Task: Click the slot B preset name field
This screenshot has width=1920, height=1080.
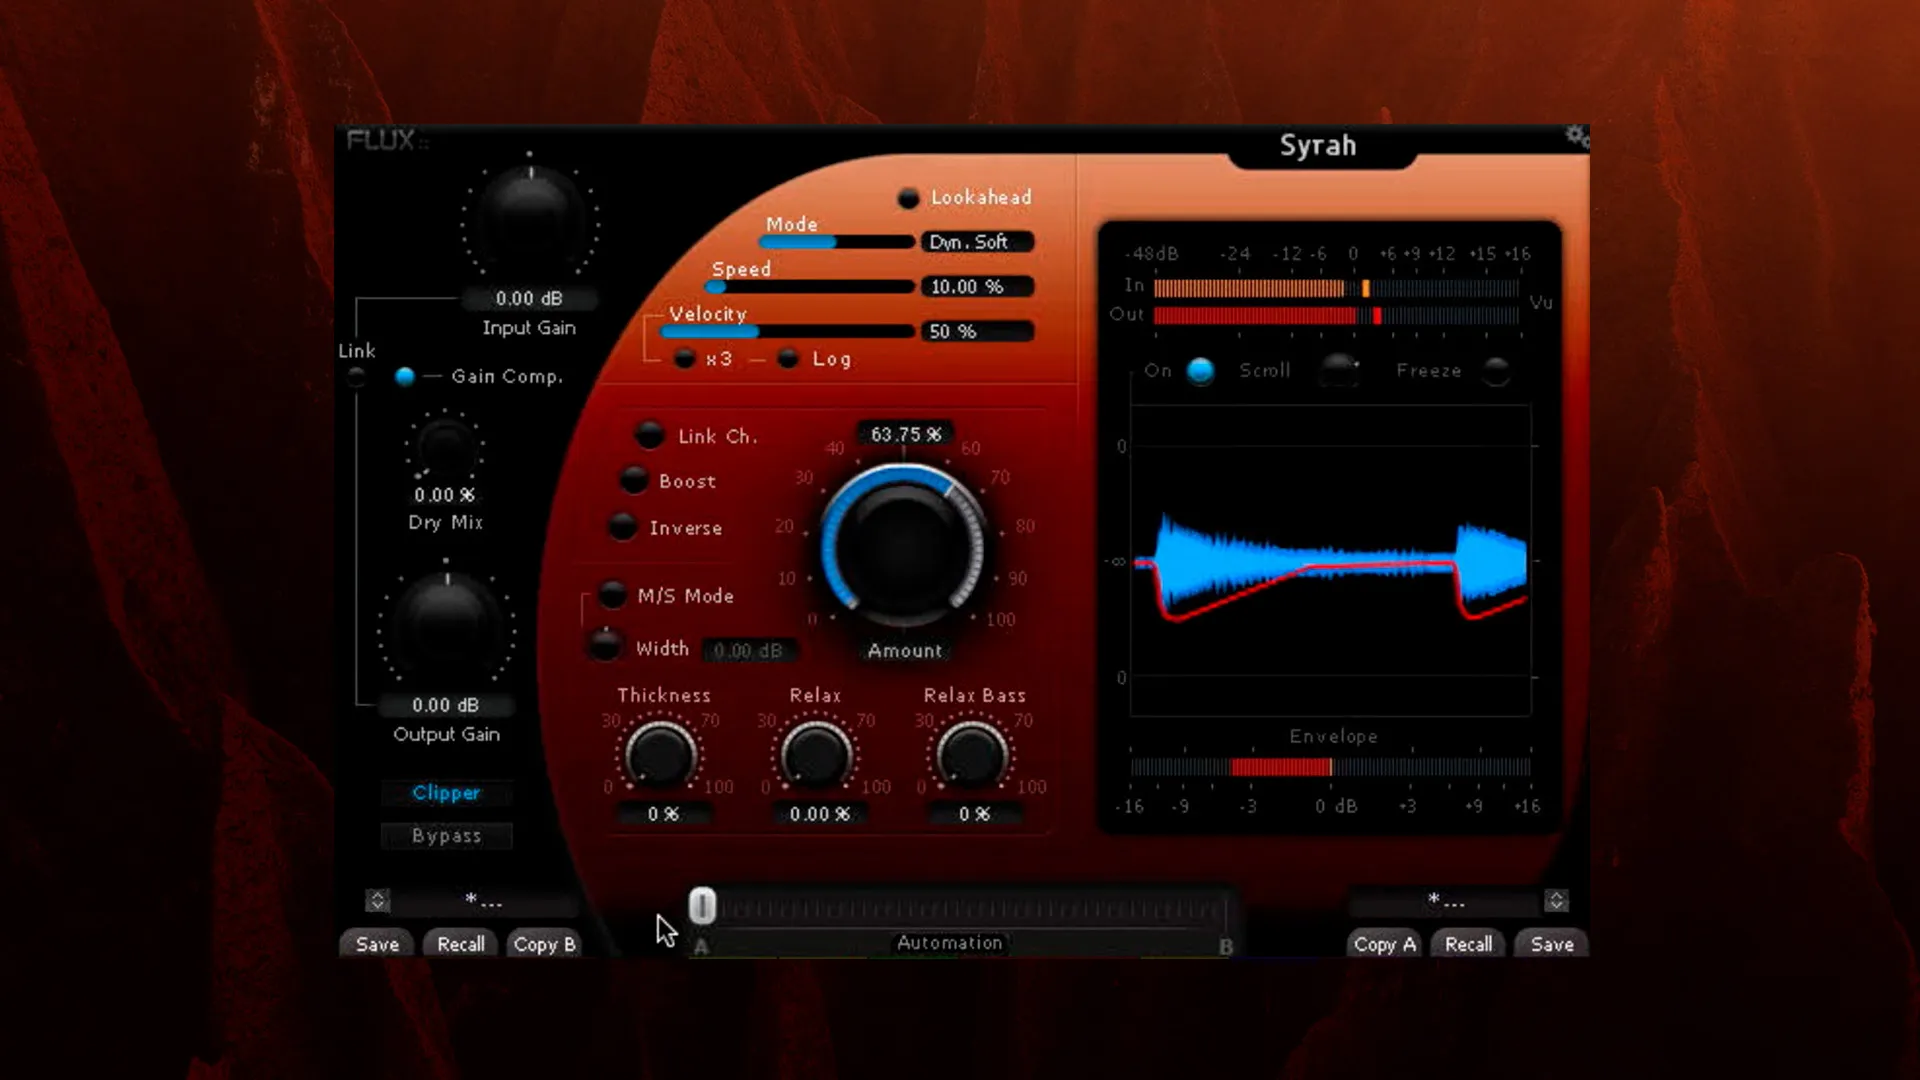Action: (x=1446, y=901)
